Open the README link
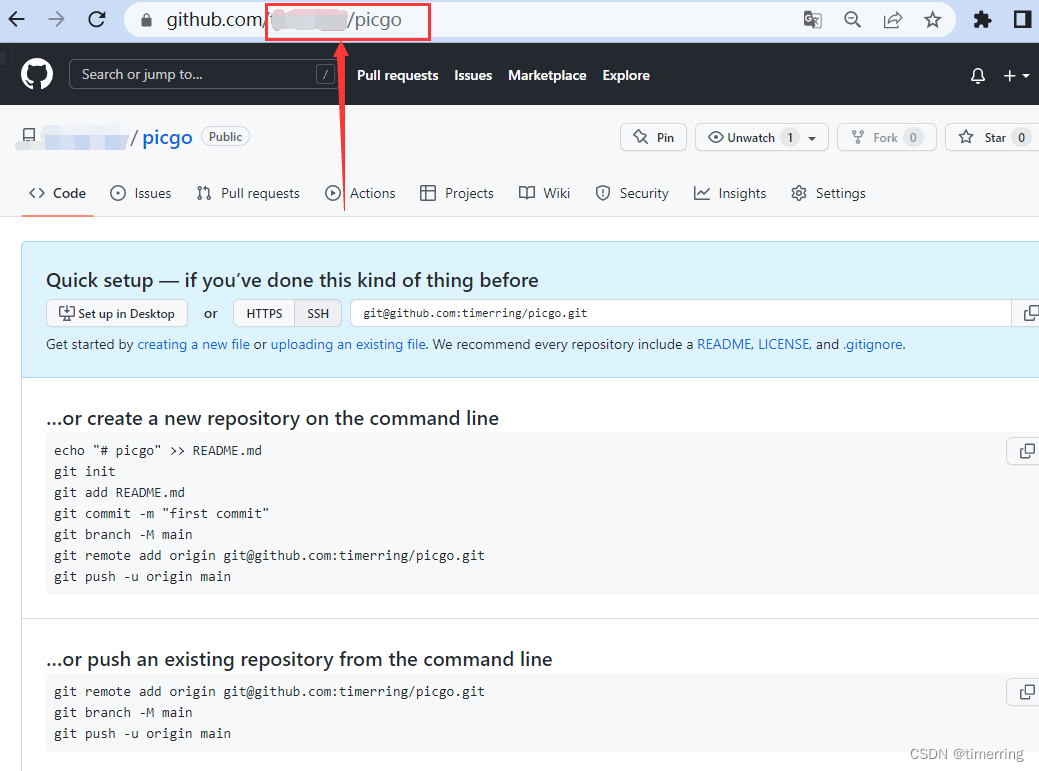 pyautogui.click(x=724, y=344)
